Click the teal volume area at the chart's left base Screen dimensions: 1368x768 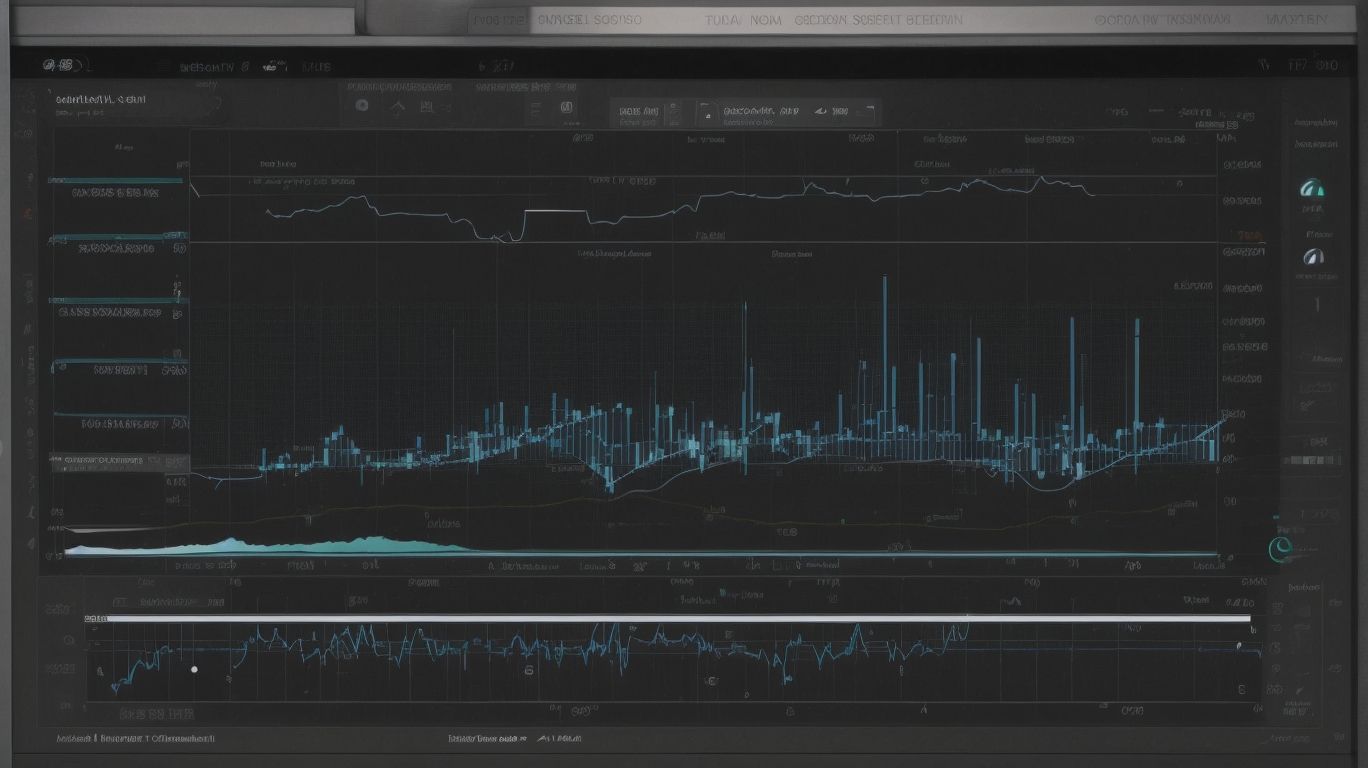point(270,545)
